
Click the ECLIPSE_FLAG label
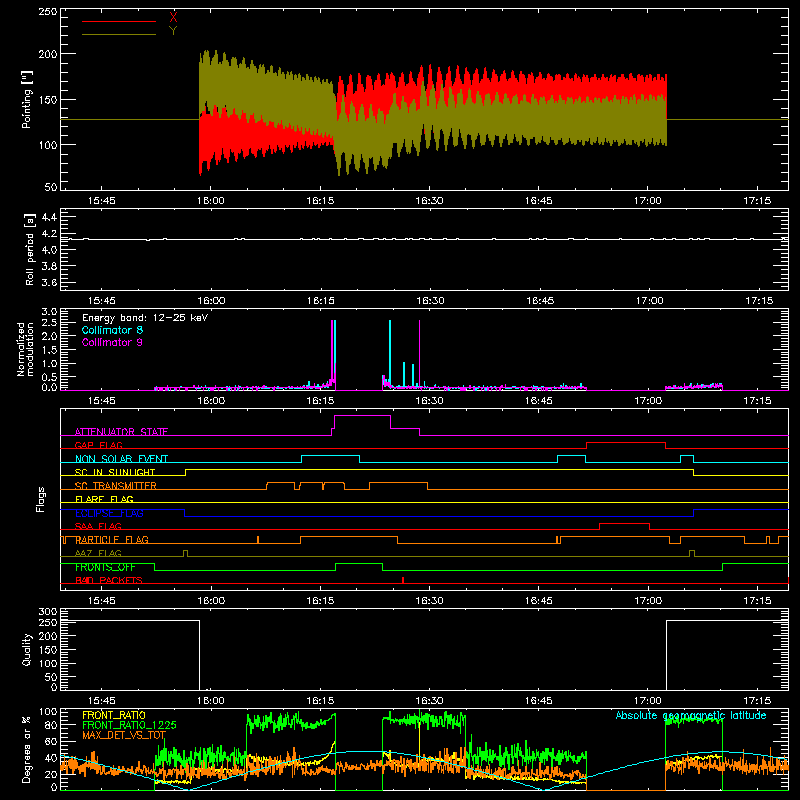(109, 513)
